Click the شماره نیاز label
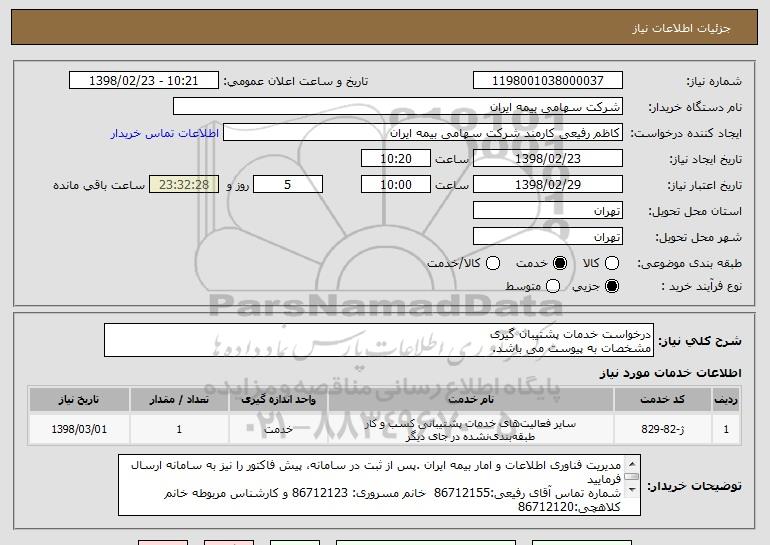This screenshot has height=545, width=770. (714, 81)
